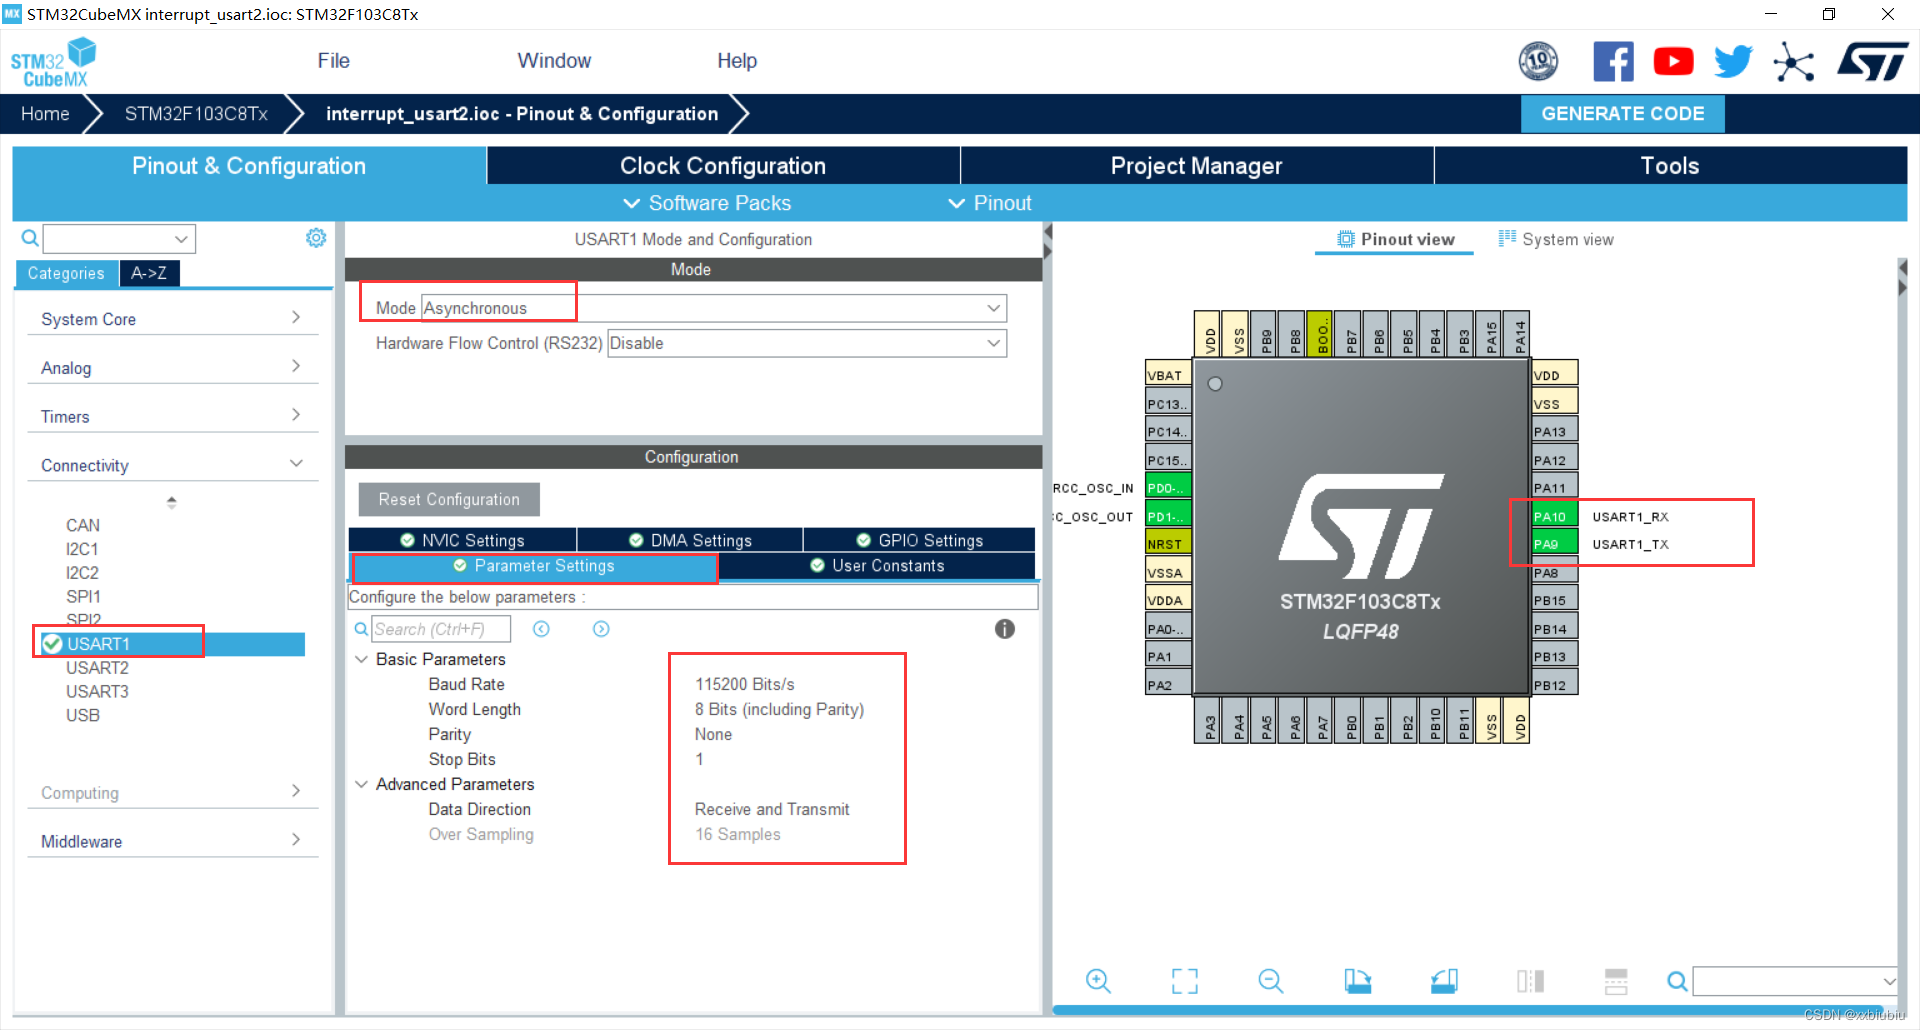Viewport: 1920px width, 1030px height.
Task: Enable USART2 in the Connectivity list
Action: (x=97, y=667)
